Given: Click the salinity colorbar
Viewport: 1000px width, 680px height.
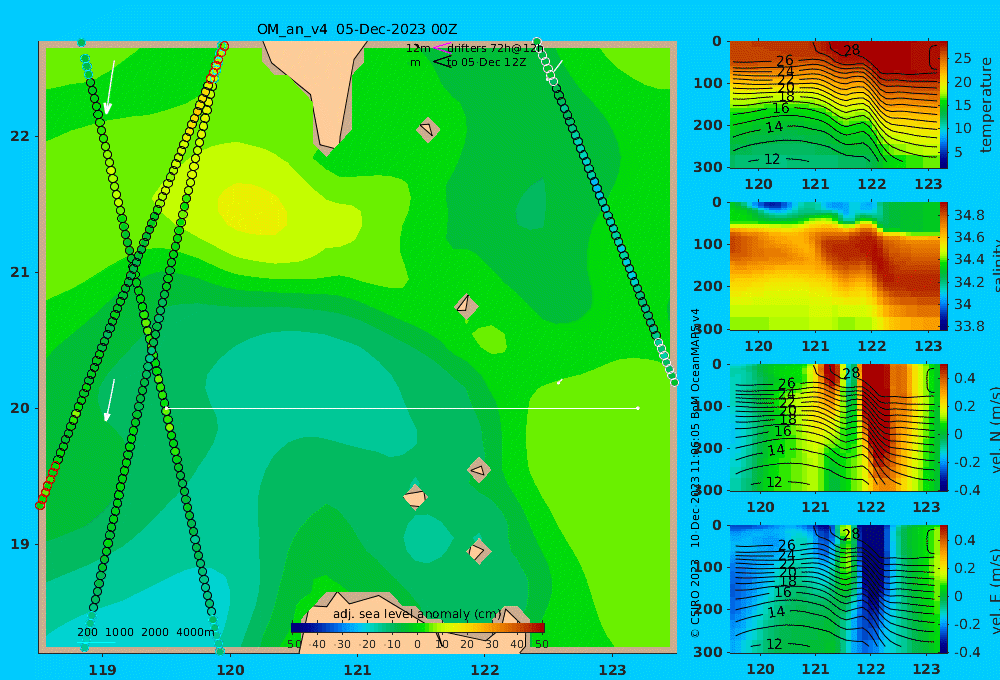Looking at the screenshot, I should click(943, 266).
